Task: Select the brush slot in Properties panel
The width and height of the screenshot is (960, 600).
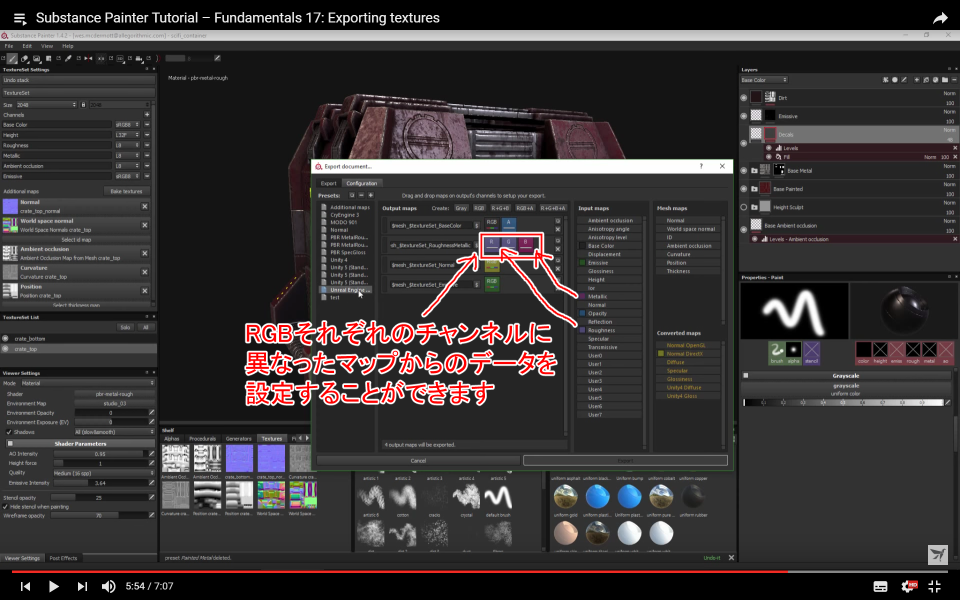Action: point(776,353)
